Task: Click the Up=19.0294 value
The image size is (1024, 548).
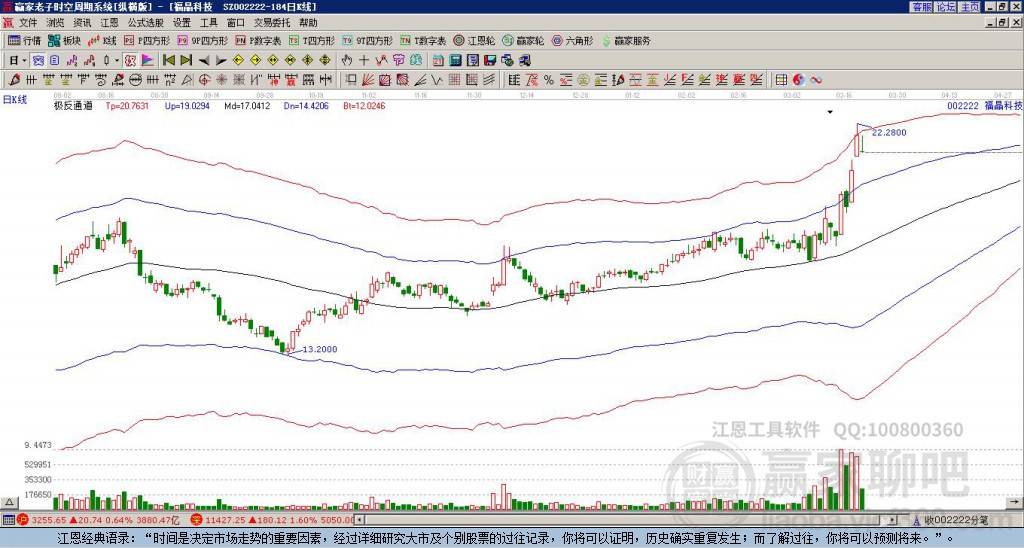Action: (x=187, y=106)
